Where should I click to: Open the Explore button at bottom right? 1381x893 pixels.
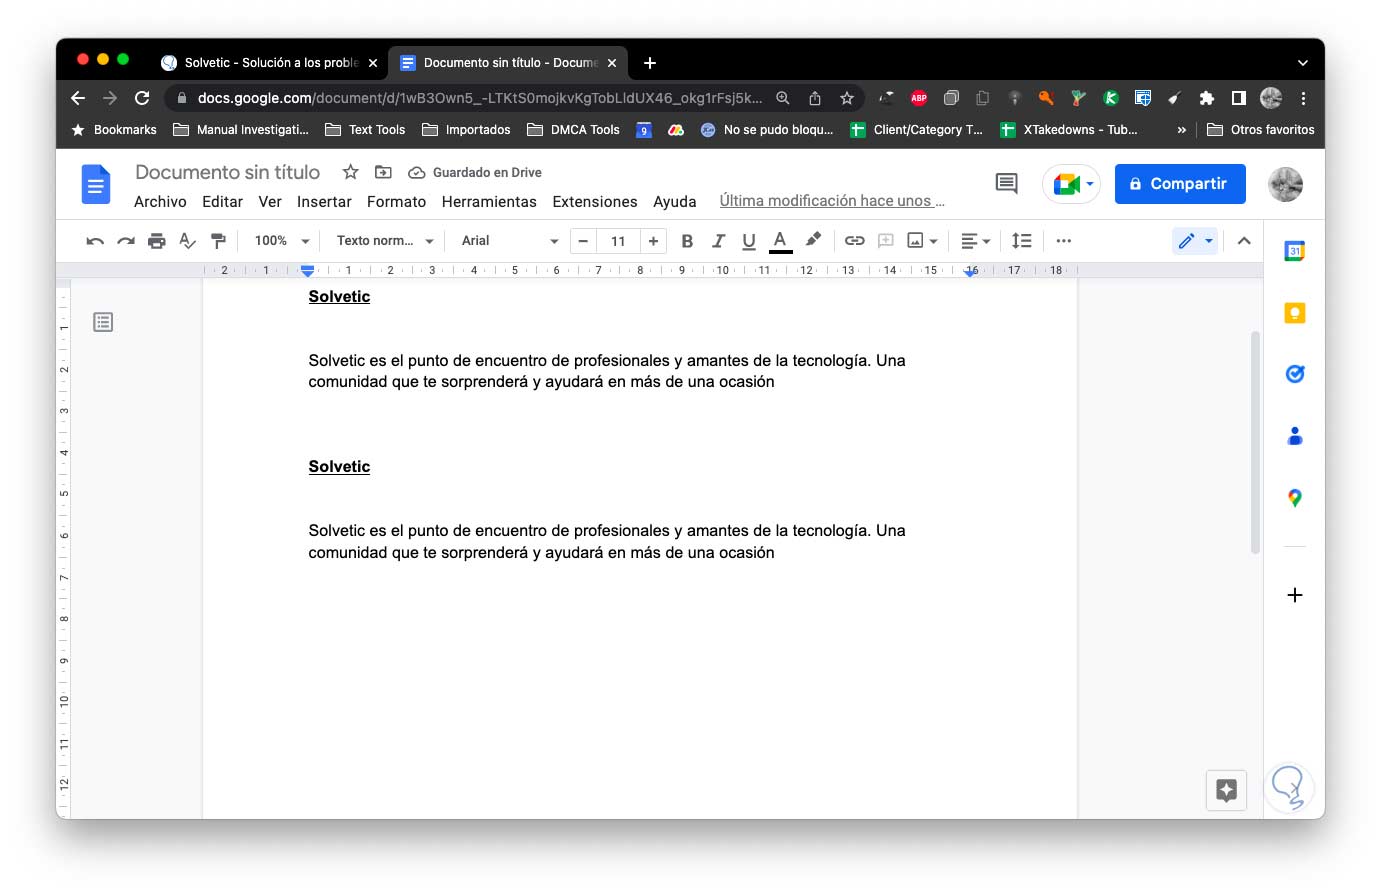coord(1227,791)
